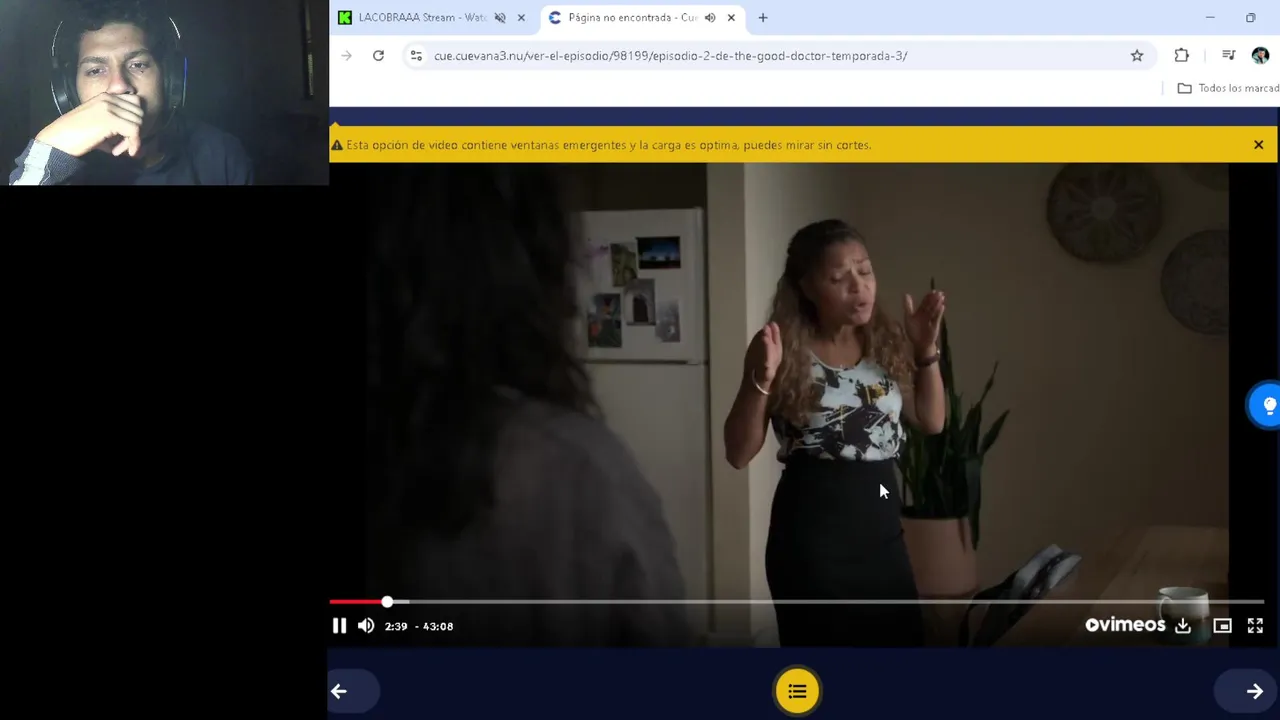The height and width of the screenshot is (720, 1280).
Task: Unmute the LACOBRAAA Stream tab
Action: tap(500, 18)
